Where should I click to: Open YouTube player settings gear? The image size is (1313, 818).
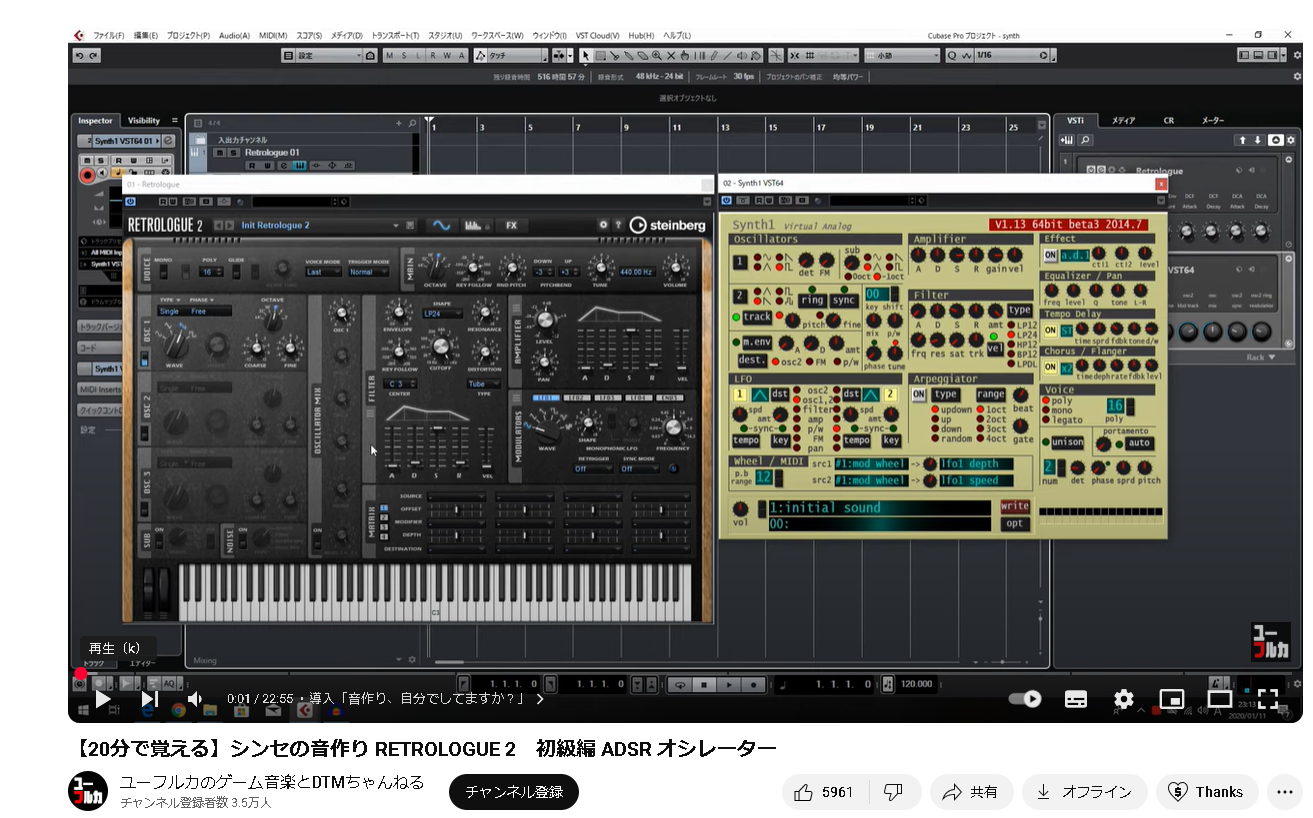1124,699
